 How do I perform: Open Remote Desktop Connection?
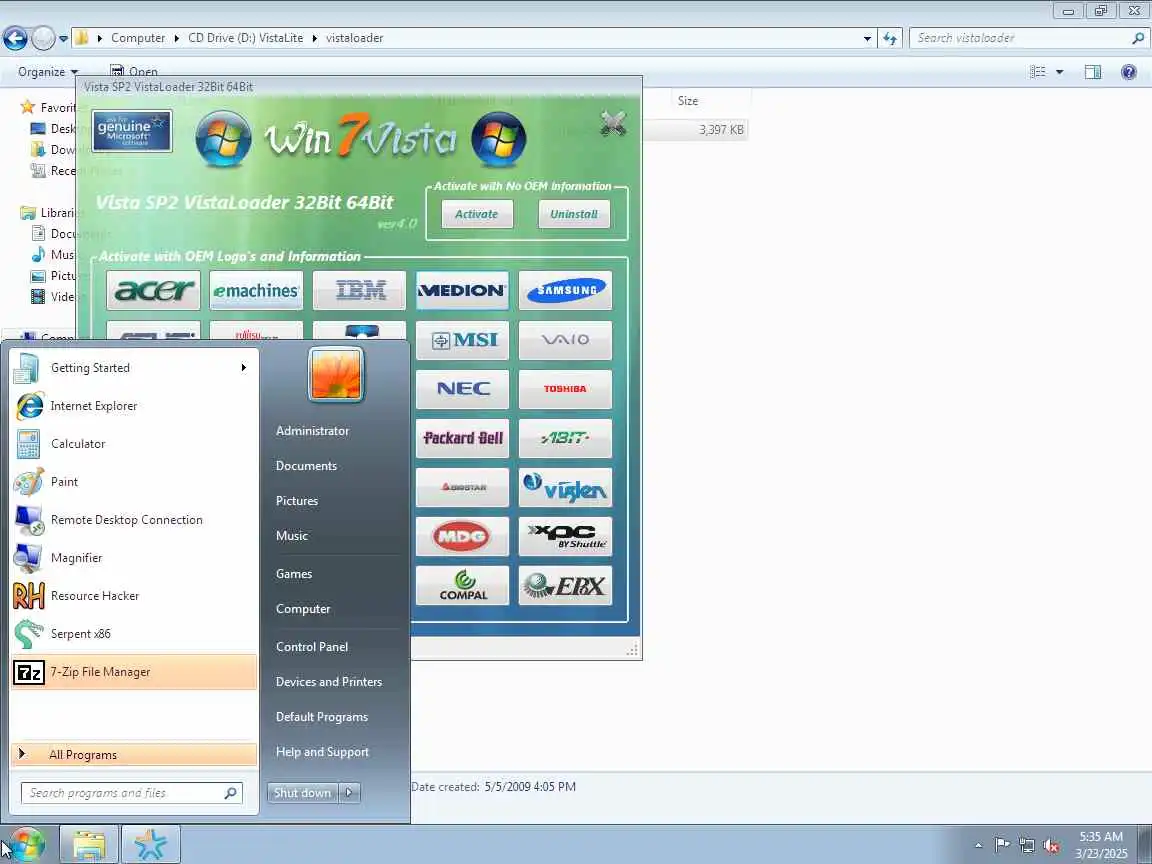click(x=134, y=519)
